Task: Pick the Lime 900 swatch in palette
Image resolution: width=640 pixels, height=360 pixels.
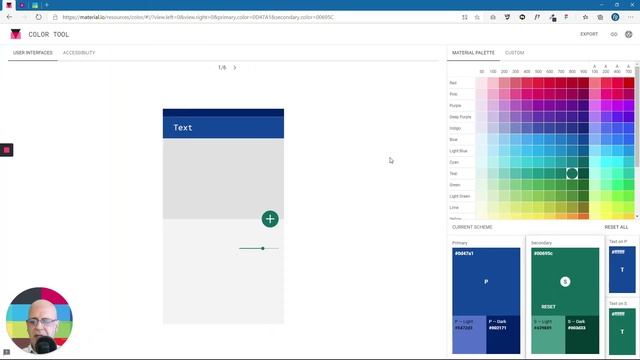Action: 583,207
